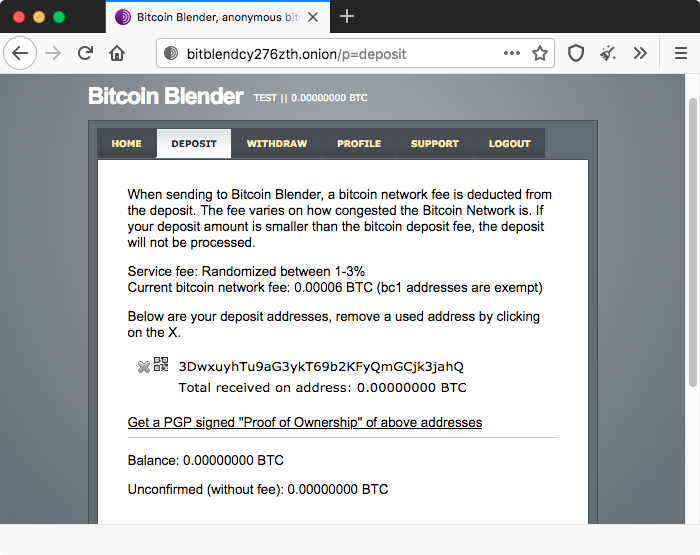Click the New Identity broom icon

pos(608,54)
